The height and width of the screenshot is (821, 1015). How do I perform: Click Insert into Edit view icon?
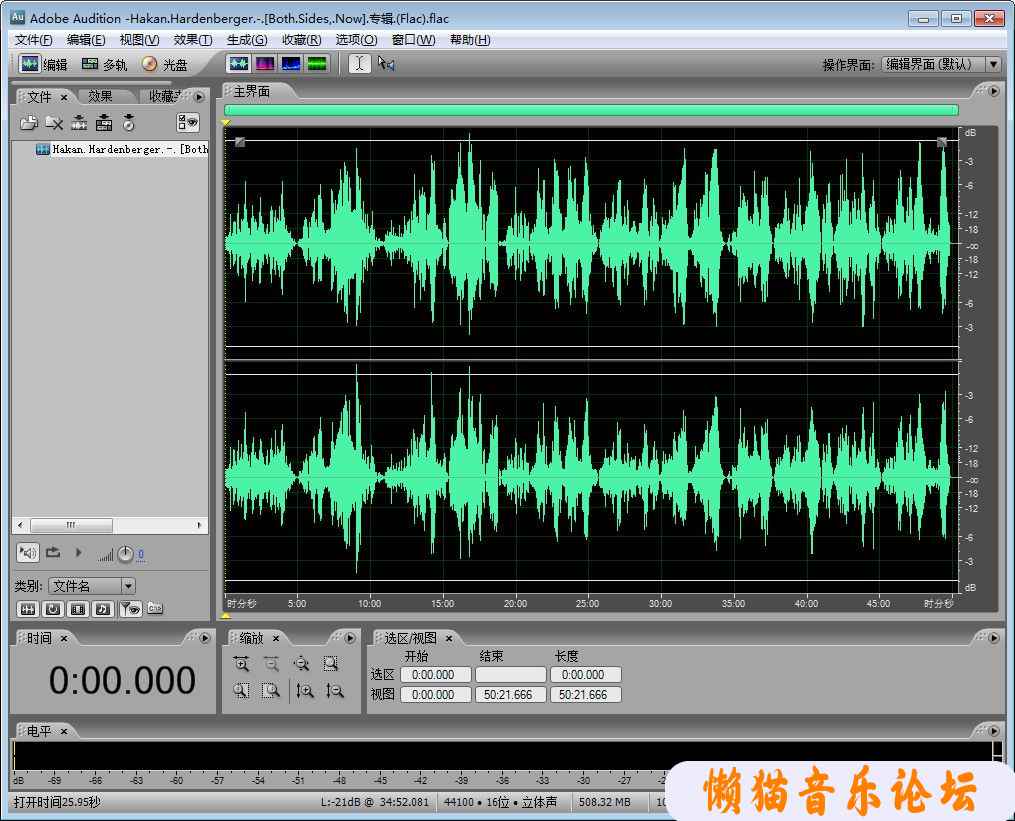pos(79,122)
